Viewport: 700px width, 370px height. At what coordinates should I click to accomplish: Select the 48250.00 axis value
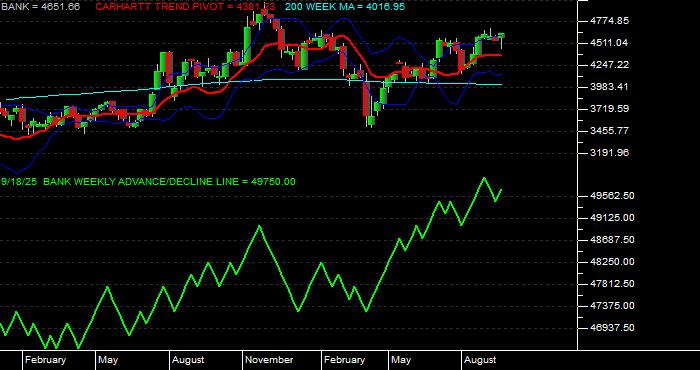tap(612, 262)
